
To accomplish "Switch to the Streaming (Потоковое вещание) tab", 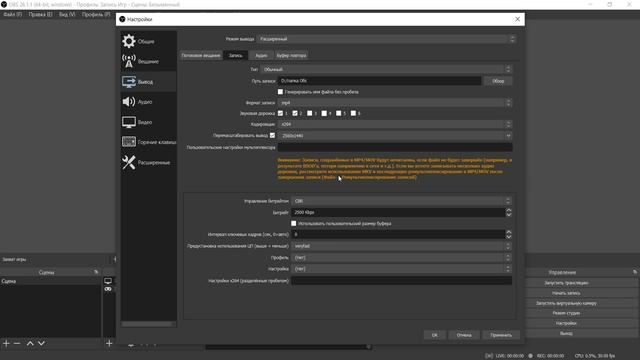I will 201,55.
